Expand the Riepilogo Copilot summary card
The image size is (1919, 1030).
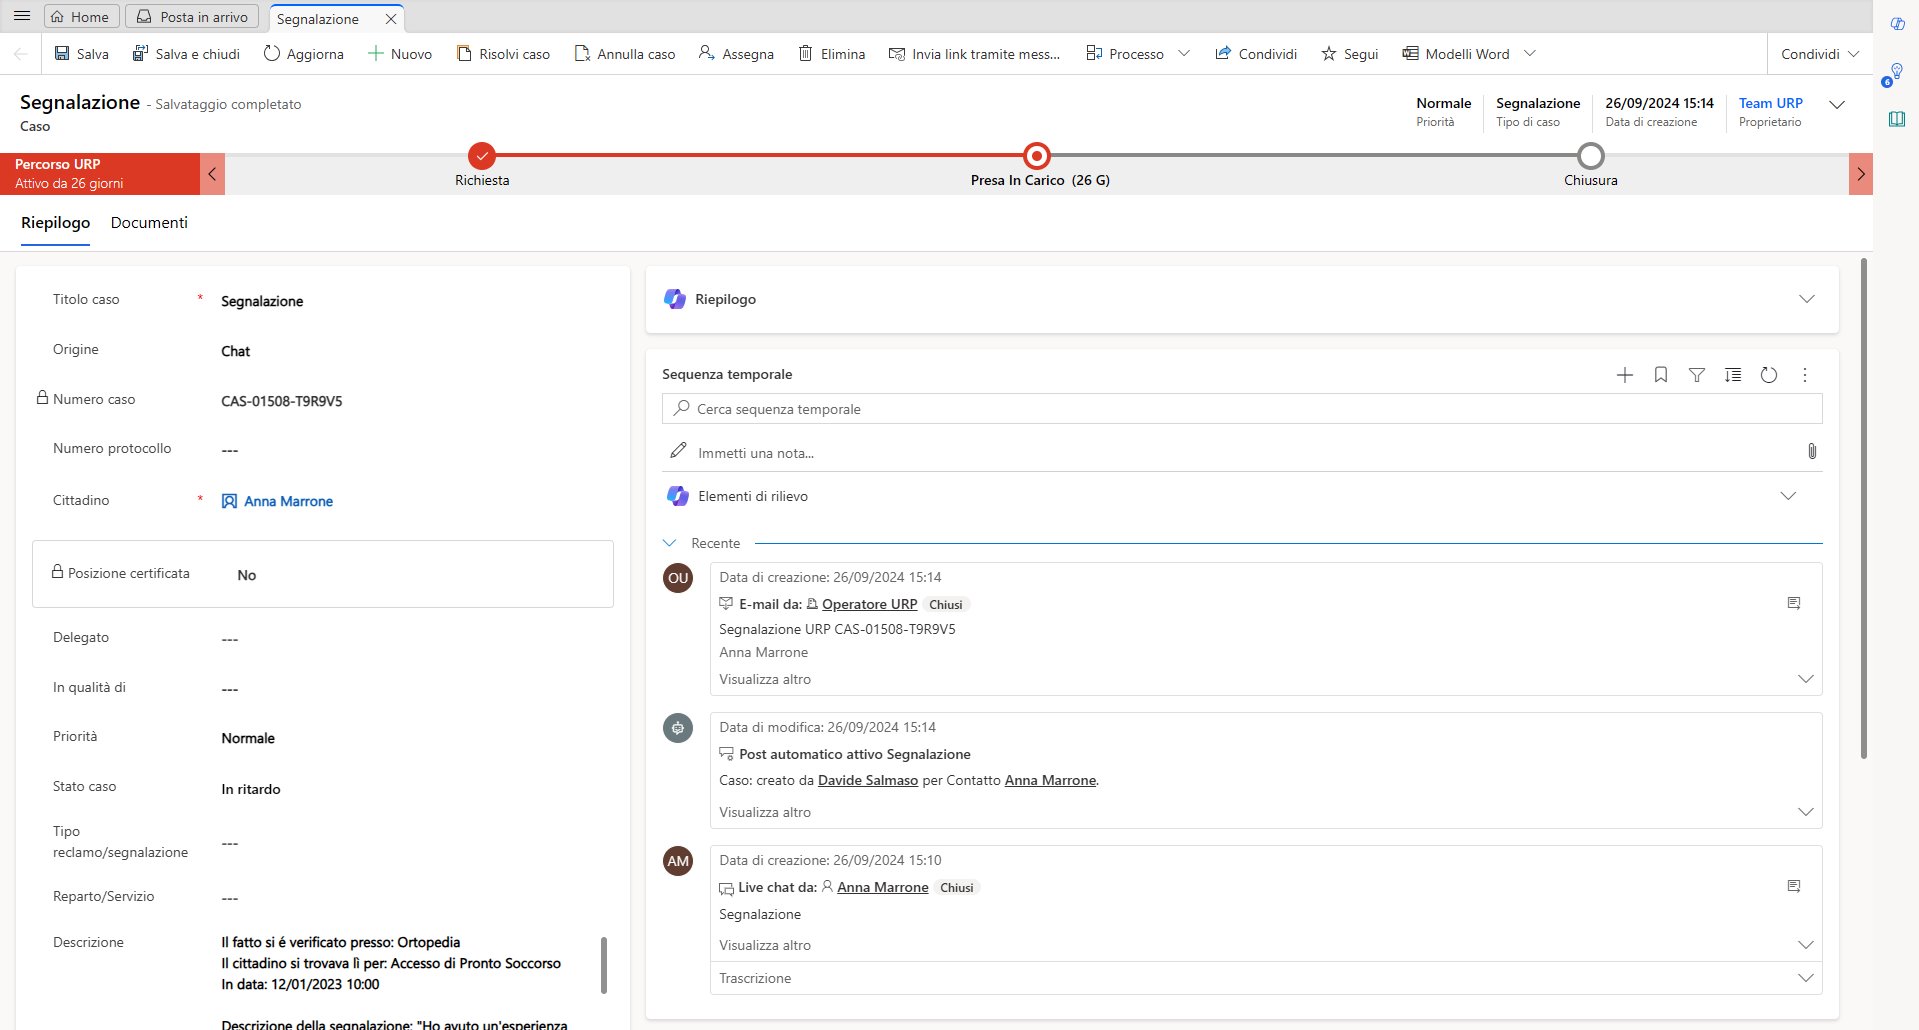point(1806,299)
